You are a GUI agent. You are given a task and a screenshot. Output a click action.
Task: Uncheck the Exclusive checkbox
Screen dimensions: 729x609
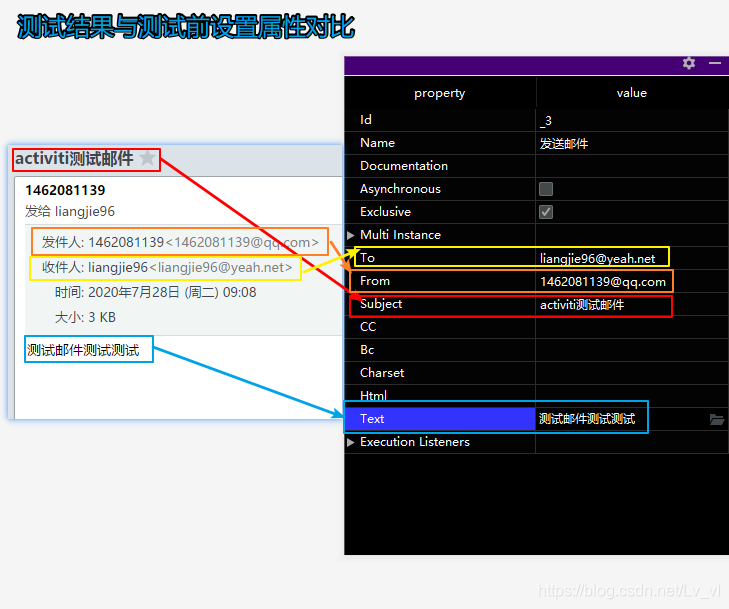tap(546, 212)
